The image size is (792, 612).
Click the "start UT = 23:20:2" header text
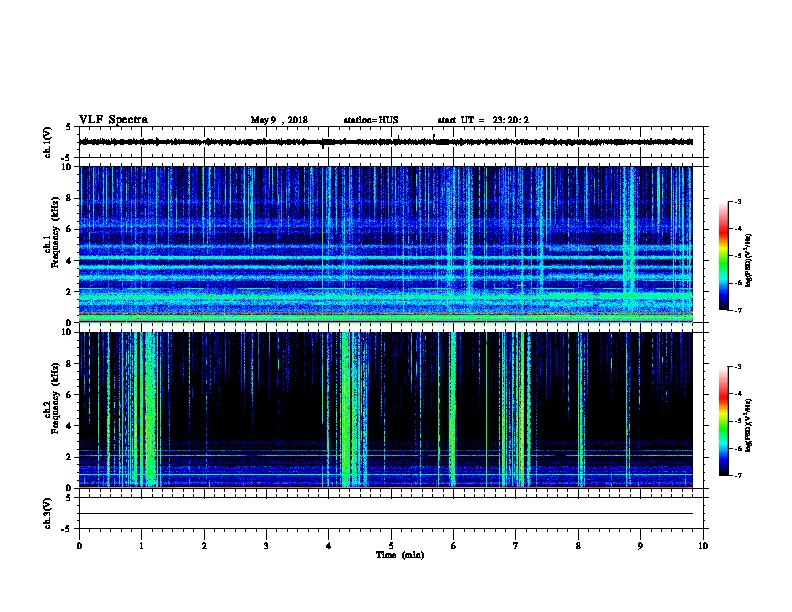click(x=483, y=120)
